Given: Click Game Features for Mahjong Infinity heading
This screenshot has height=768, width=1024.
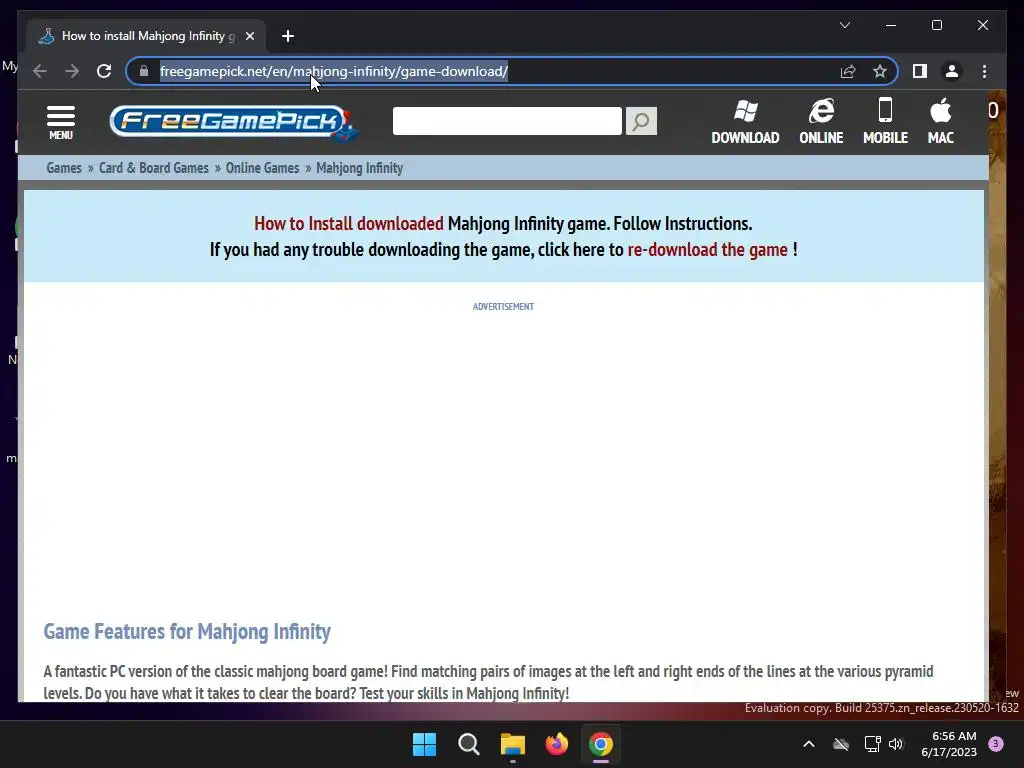Looking at the screenshot, I should pyautogui.click(x=187, y=632).
